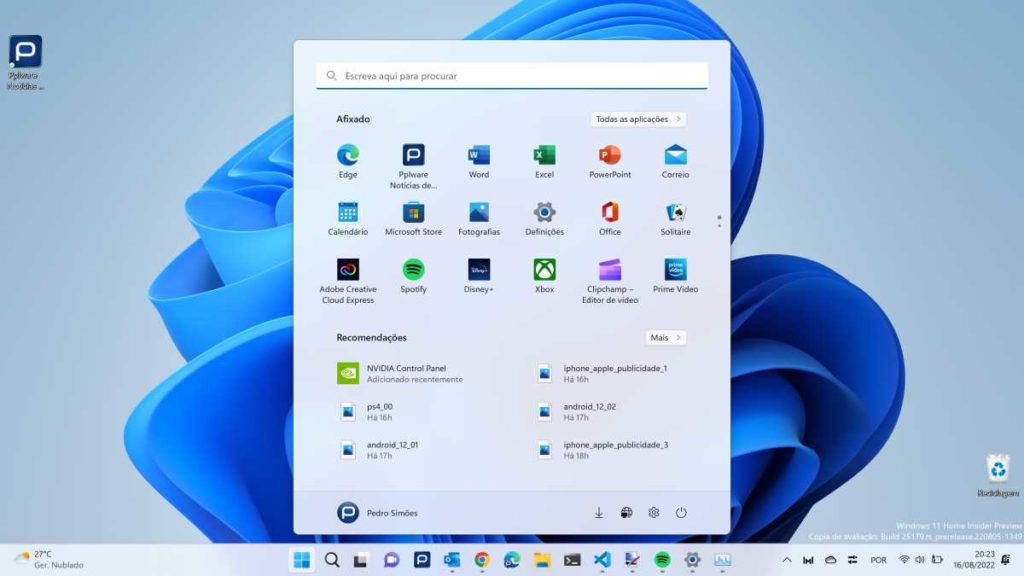
Task: Select the Recycle Bin desktop icon
Action: (x=998, y=475)
